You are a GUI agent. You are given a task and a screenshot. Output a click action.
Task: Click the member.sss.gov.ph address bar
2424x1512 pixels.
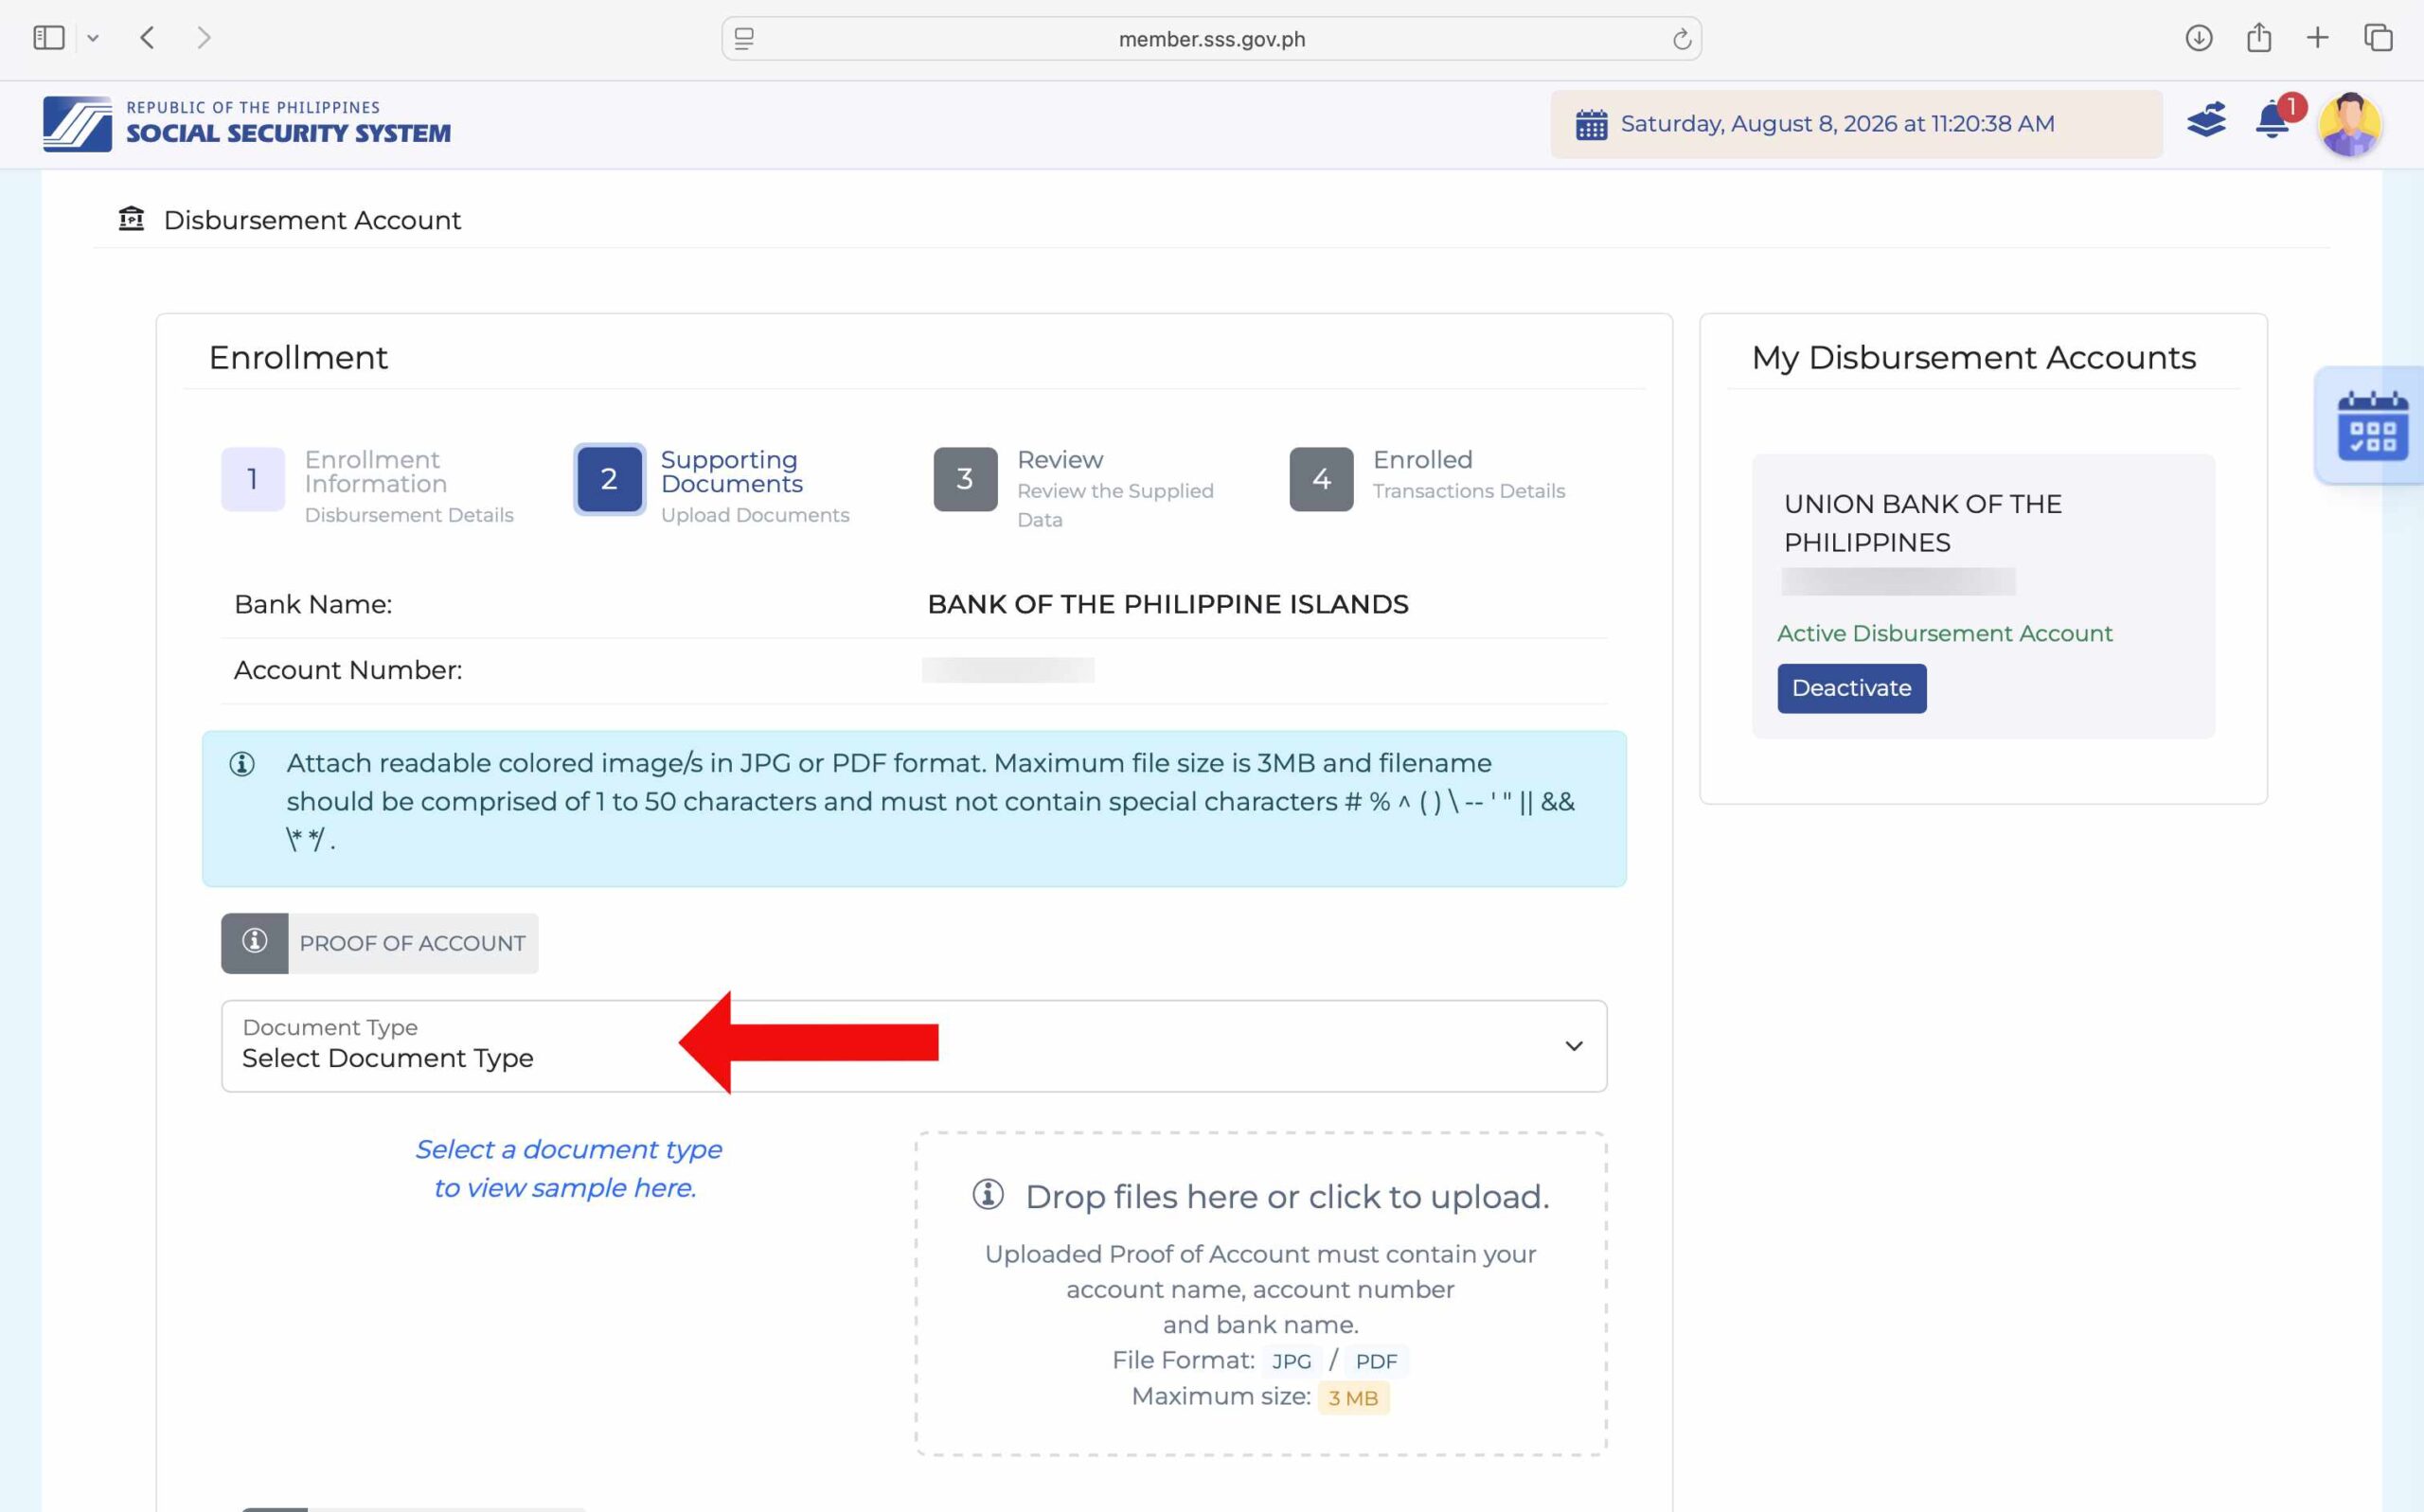click(1211, 39)
